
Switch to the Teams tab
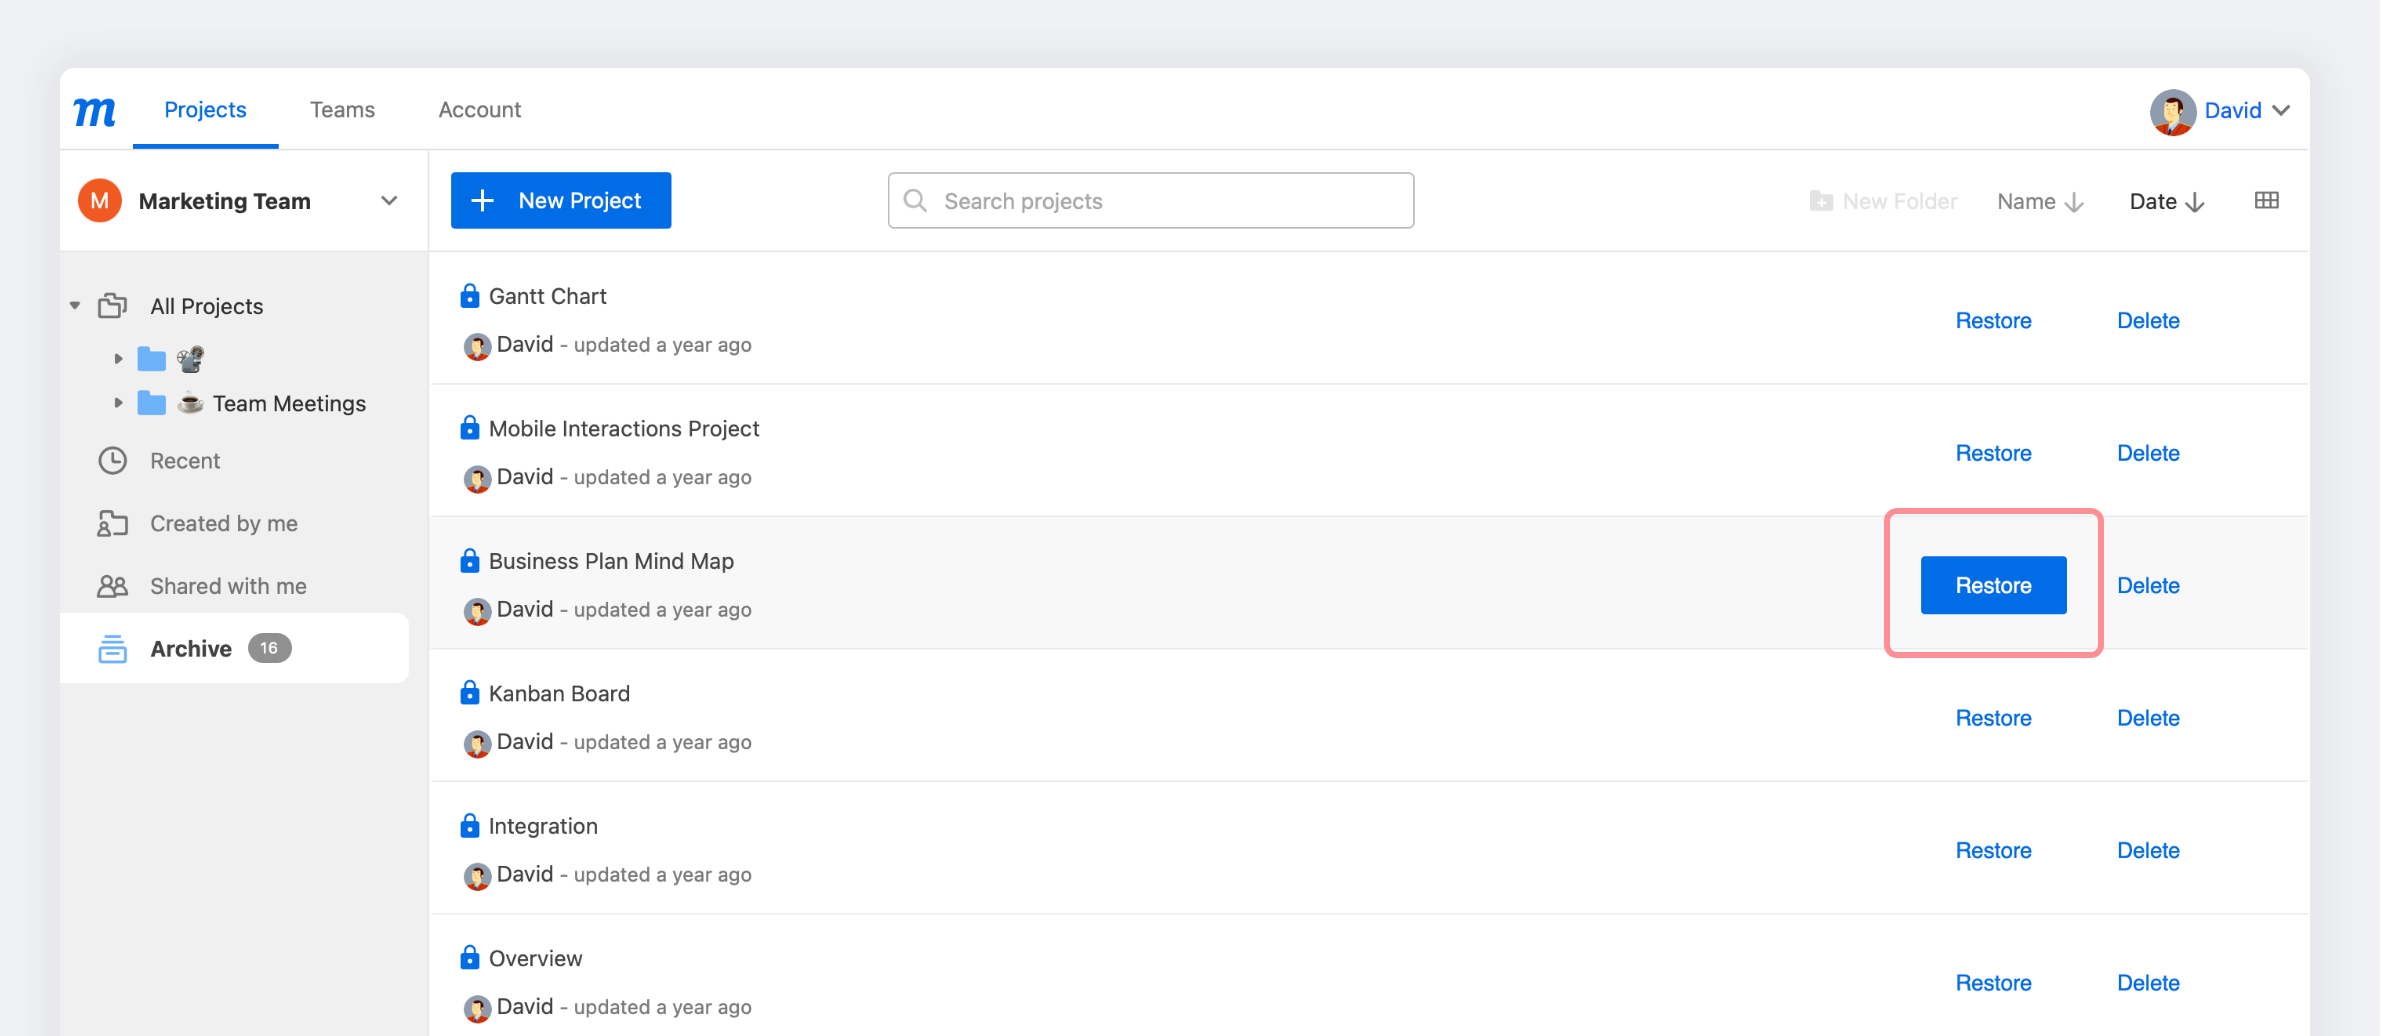tap(342, 110)
